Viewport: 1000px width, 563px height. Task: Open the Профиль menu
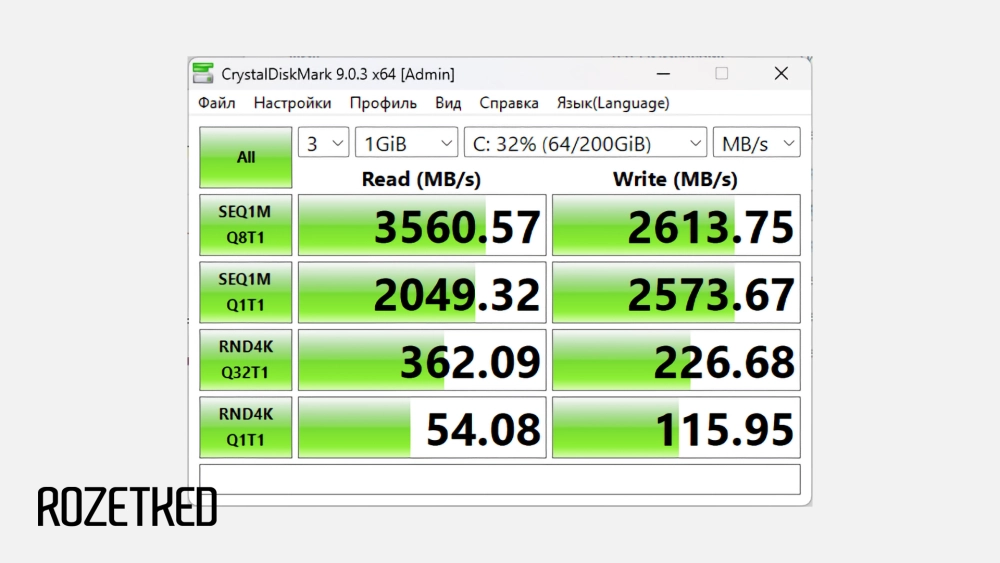tap(383, 103)
